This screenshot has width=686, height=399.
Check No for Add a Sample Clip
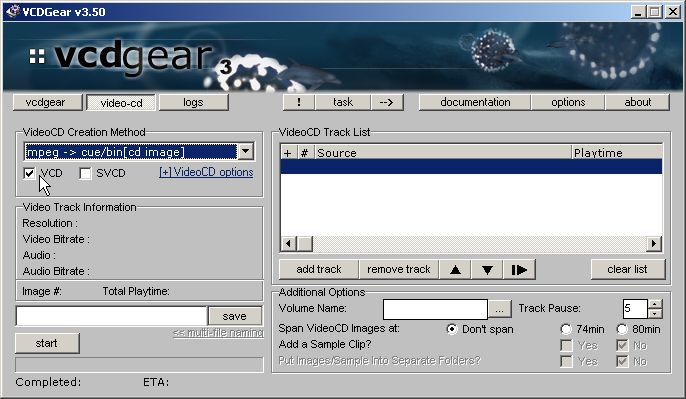pos(622,346)
